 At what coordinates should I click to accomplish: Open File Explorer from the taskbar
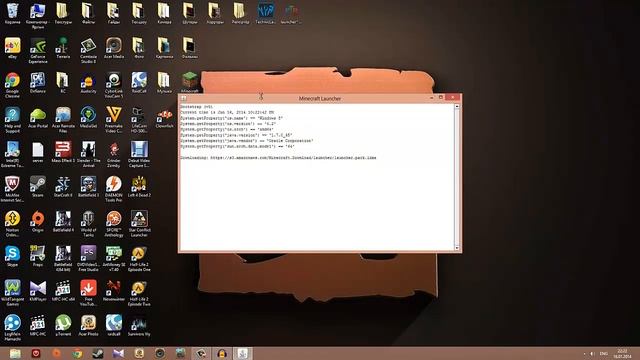(15, 353)
